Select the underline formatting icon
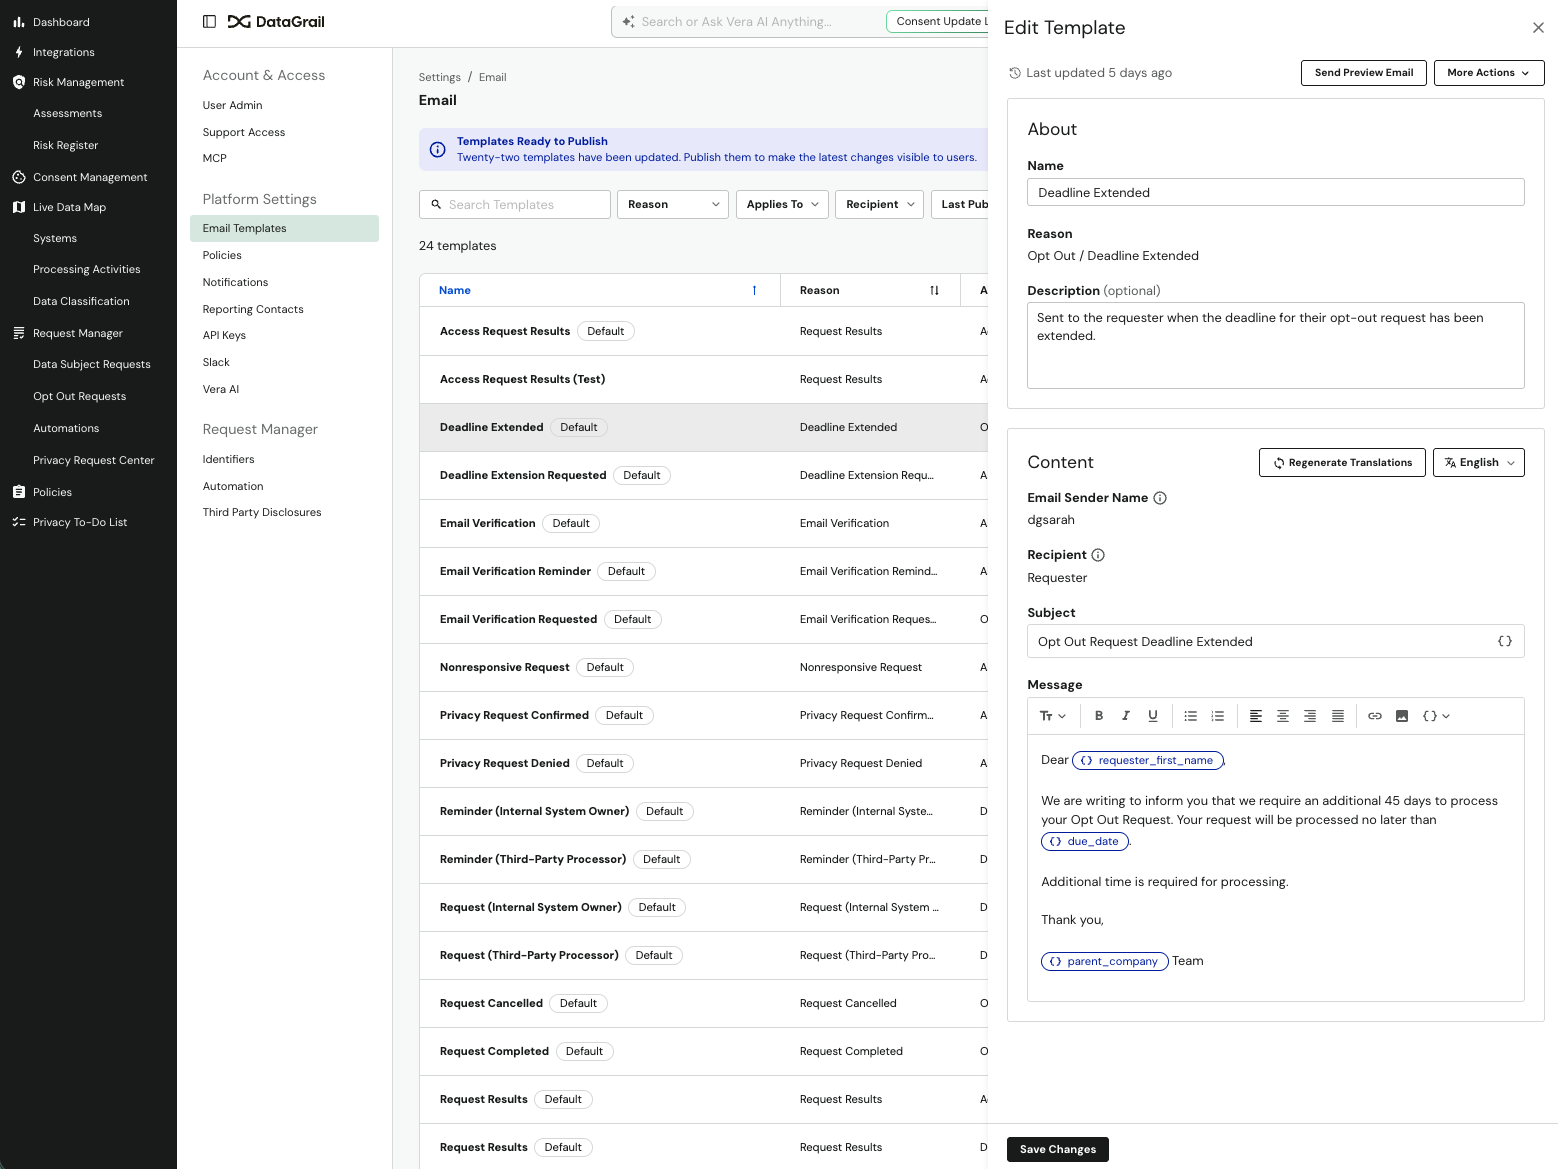1558x1169 pixels. (1153, 715)
